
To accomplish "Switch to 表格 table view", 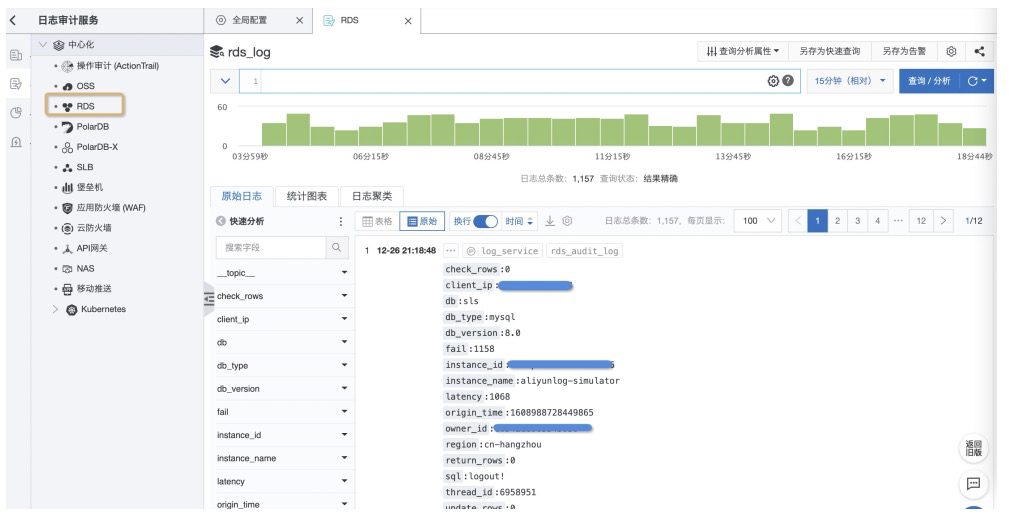I will click(377, 221).
